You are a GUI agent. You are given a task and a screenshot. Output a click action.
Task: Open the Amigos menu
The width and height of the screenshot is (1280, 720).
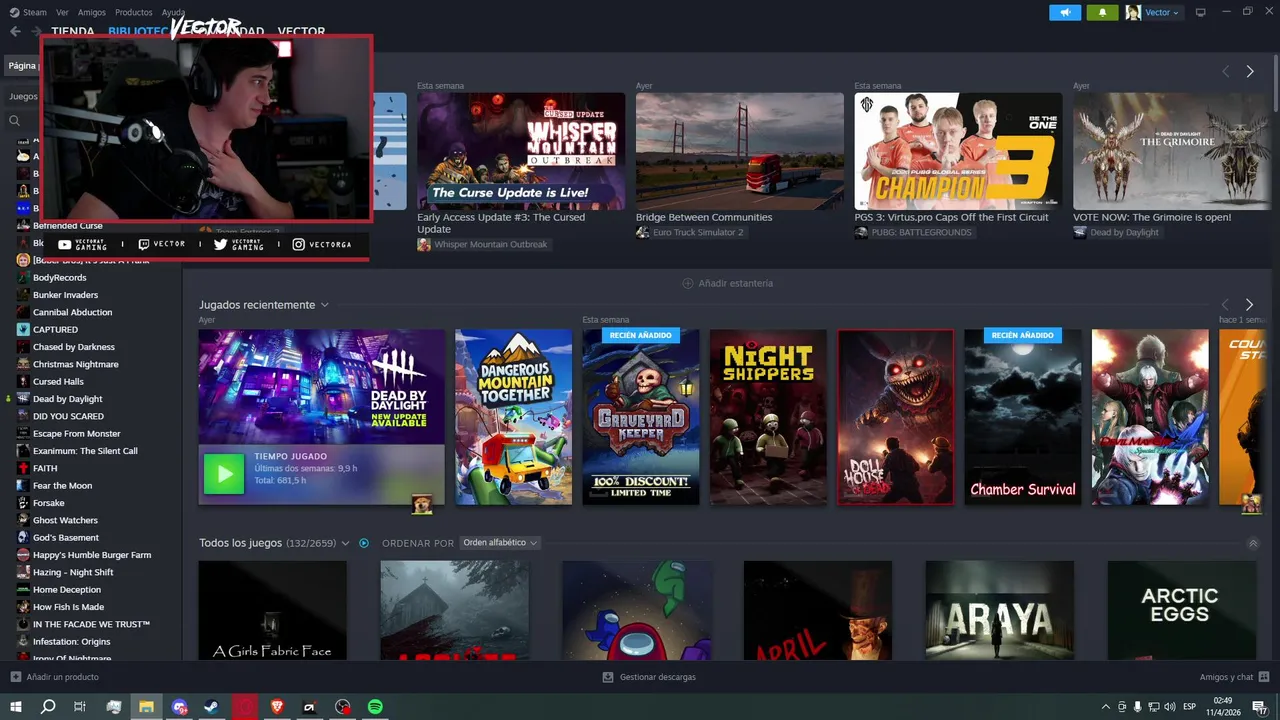pos(92,13)
